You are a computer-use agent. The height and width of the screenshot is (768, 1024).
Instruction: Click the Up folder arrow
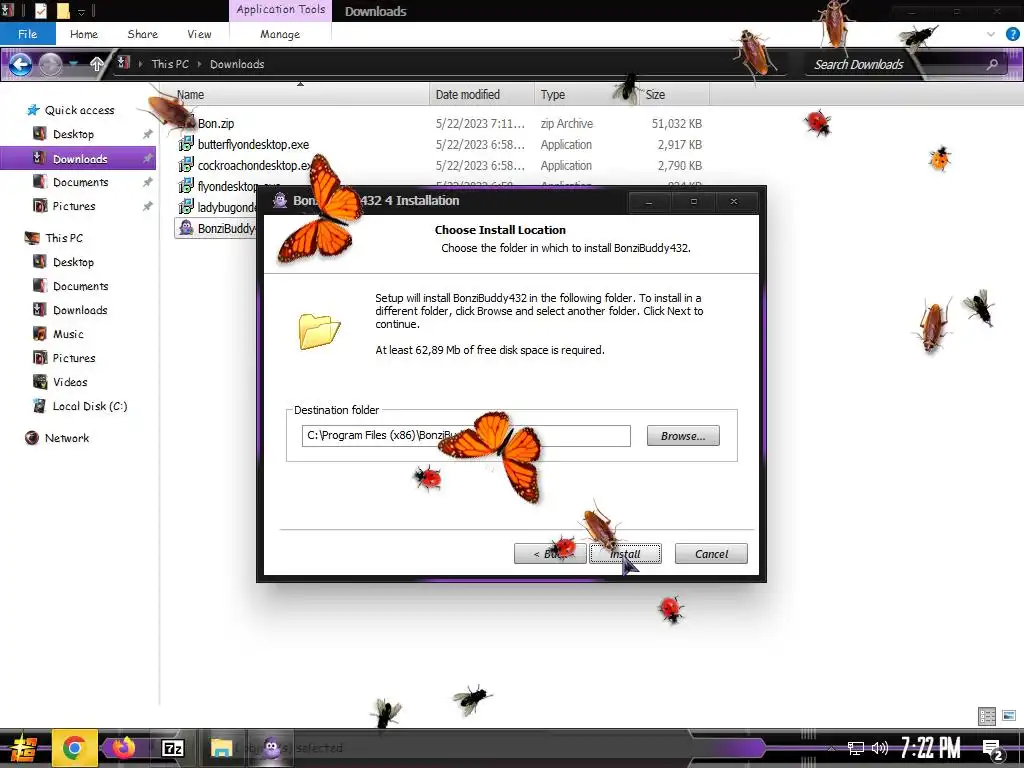pos(97,64)
